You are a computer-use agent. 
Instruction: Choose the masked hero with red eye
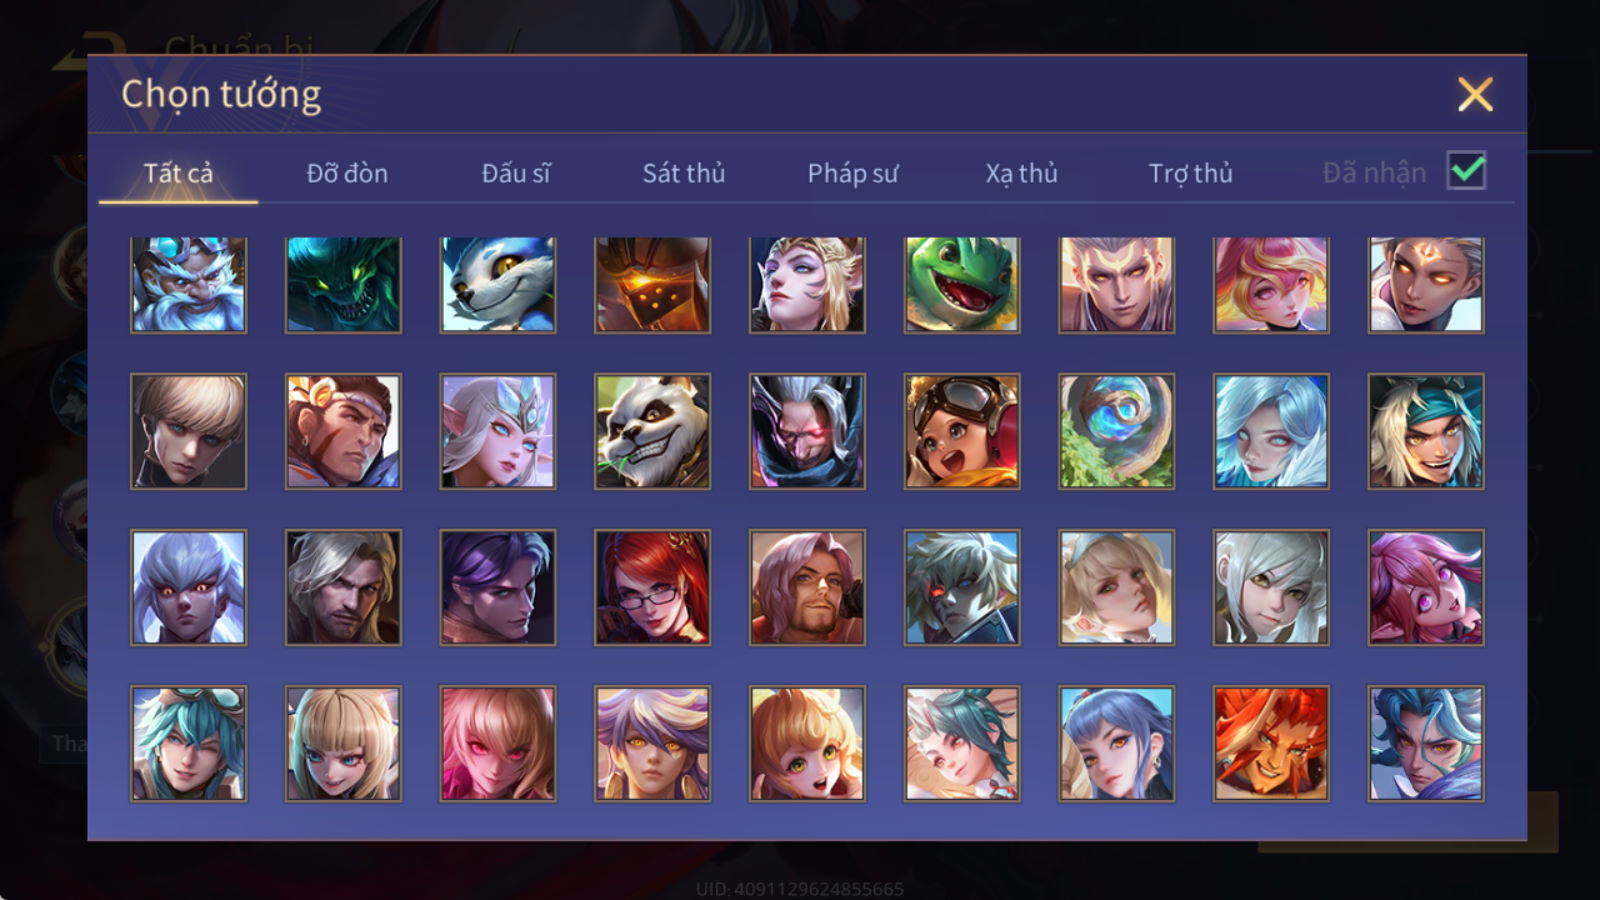tap(807, 432)
